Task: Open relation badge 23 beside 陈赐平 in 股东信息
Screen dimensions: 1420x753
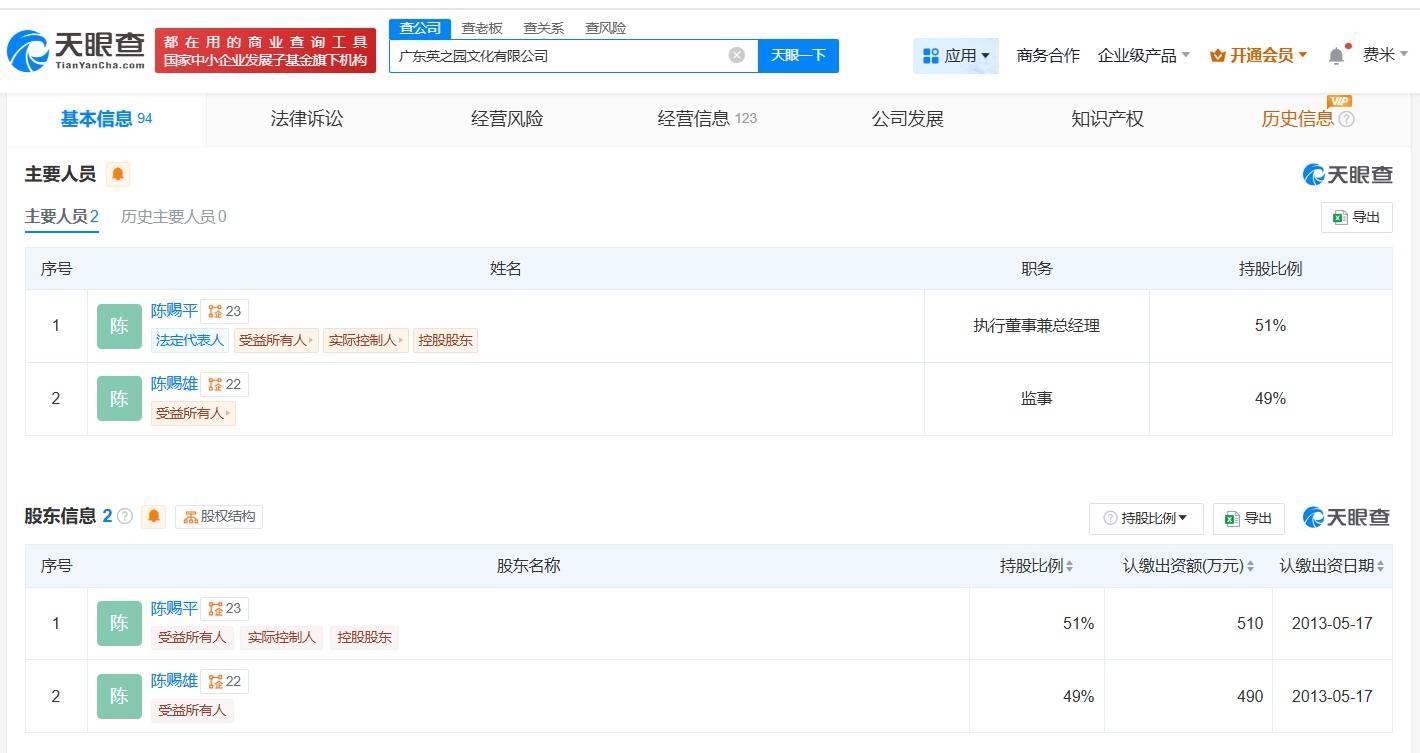Action: [225, 608]
